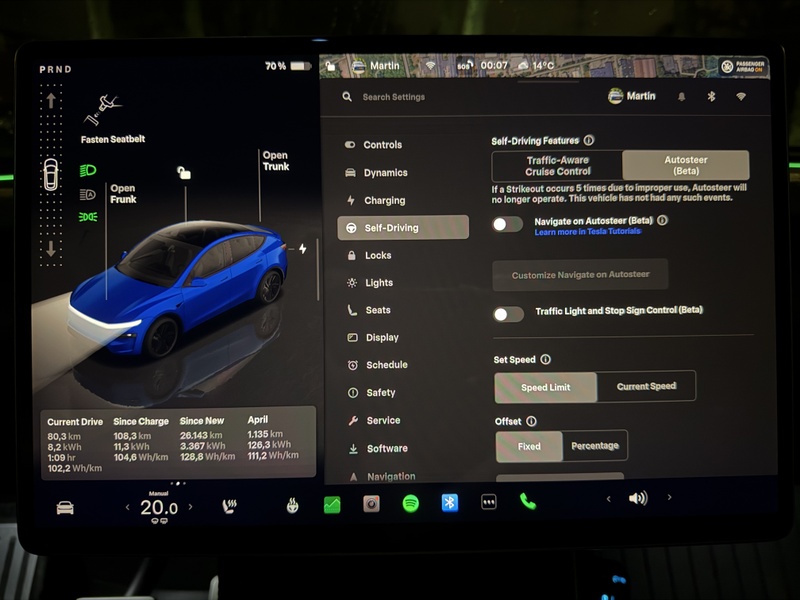Show info icon next to Set Speed
The image size is (800, 600).
pyautogui.click(x=545, y=359)
